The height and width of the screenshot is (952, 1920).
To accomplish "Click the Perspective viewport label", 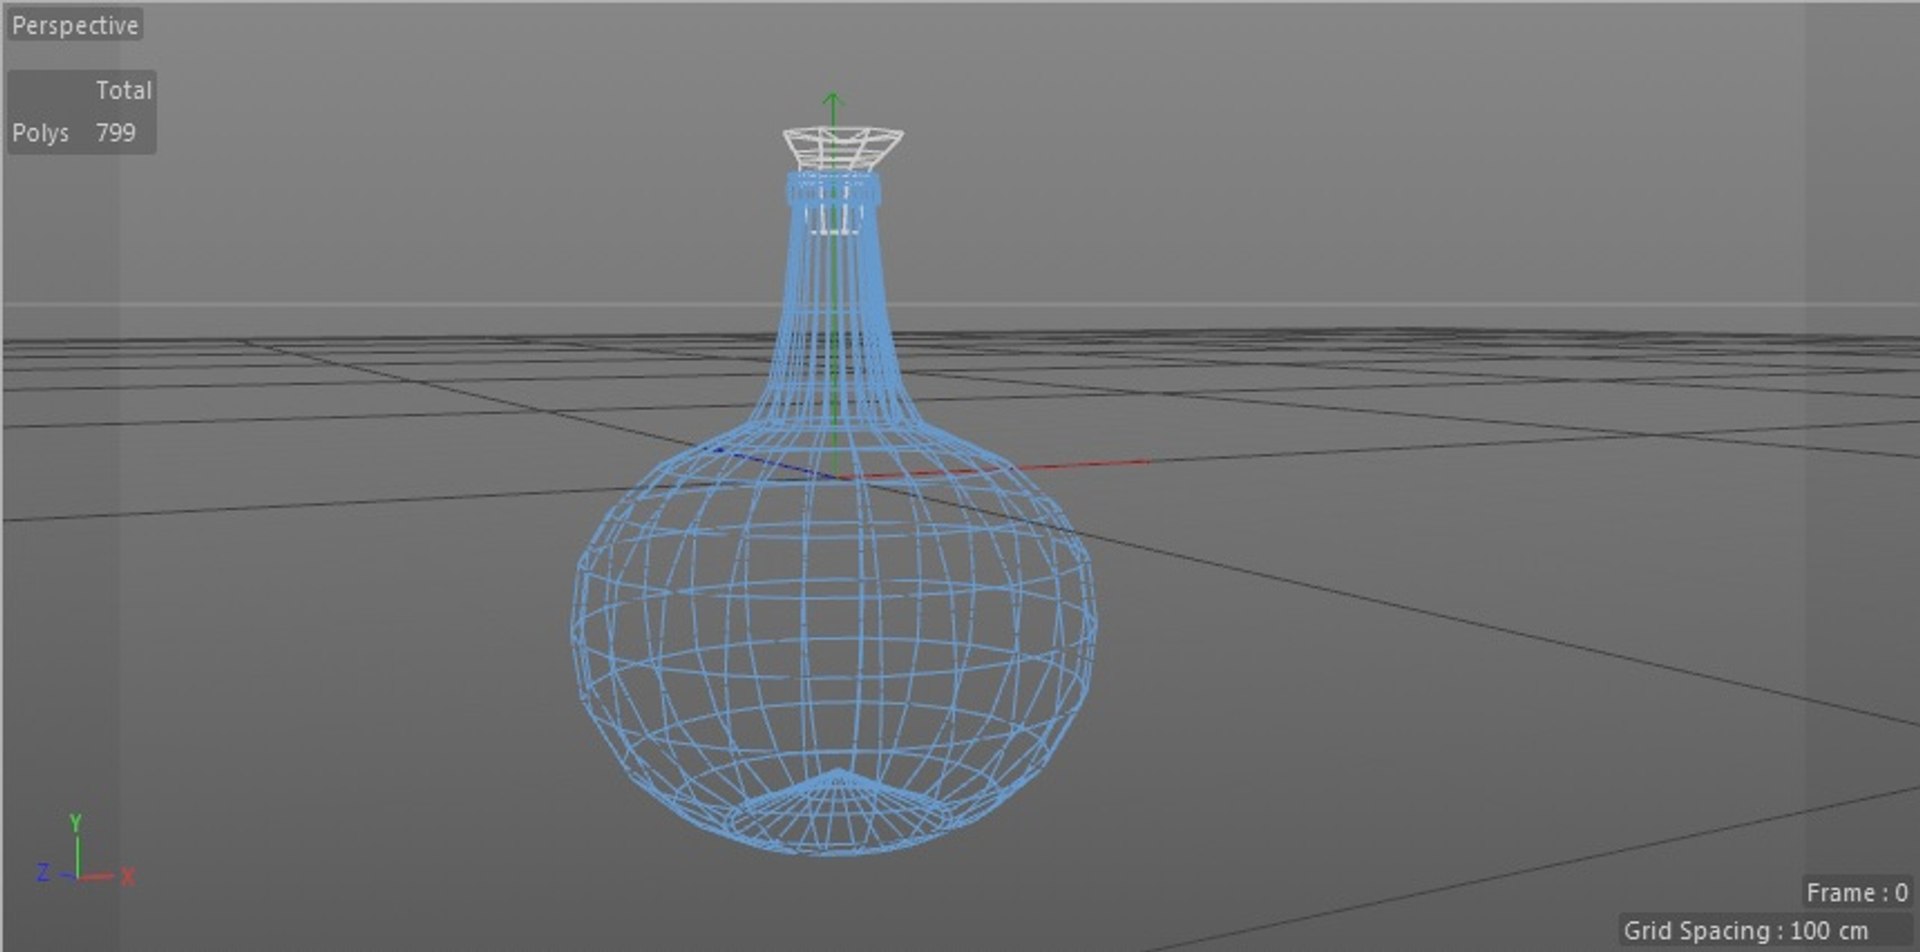I will tap(75, 25).
